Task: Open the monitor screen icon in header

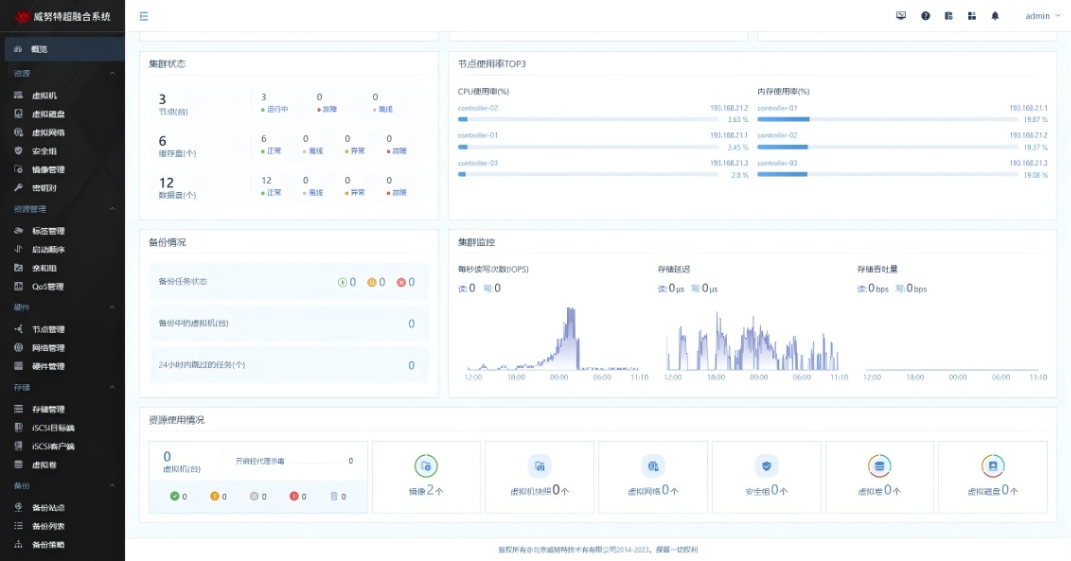Action: click(x=901, y=16)
